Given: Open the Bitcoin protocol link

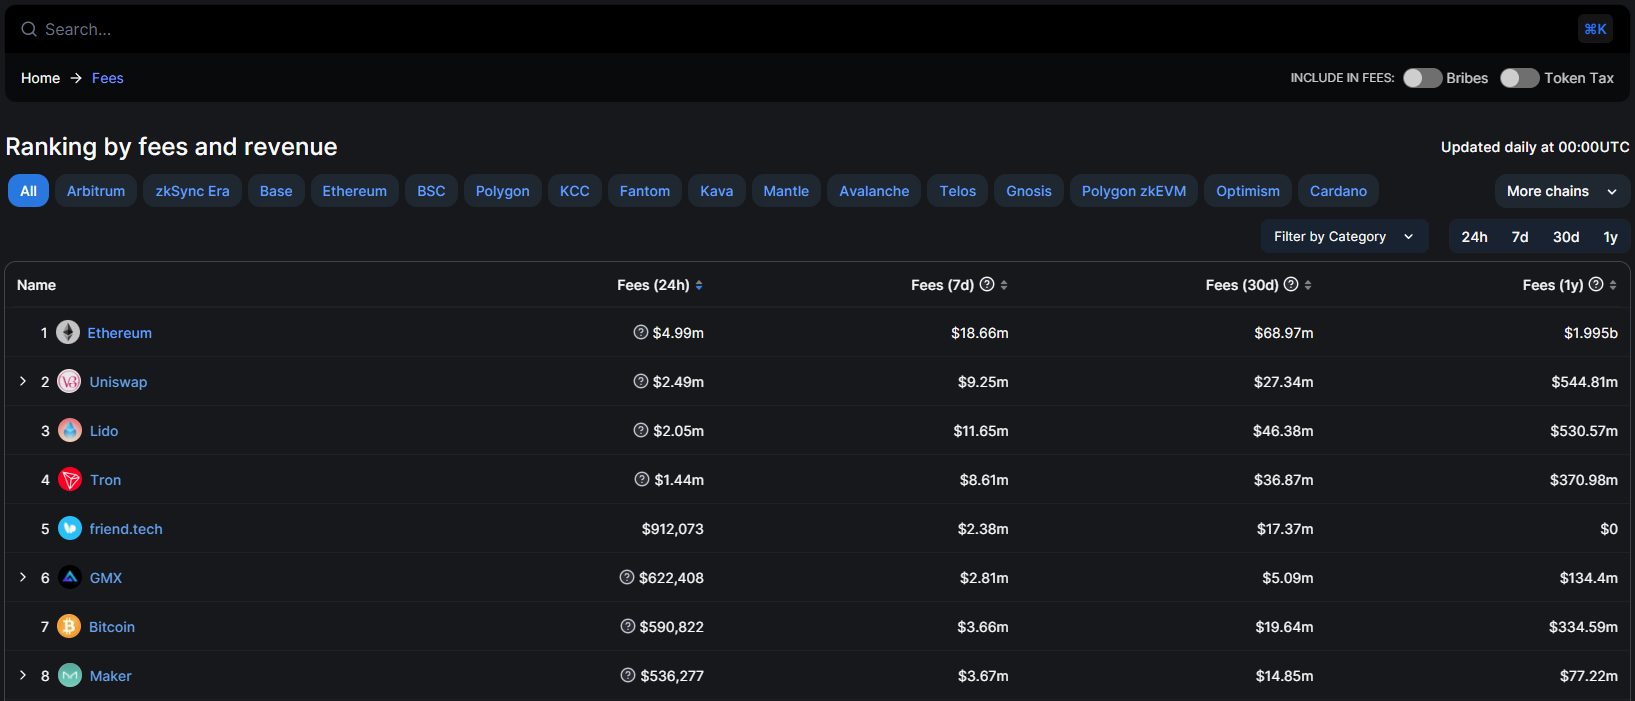Looking at the screenshot, I should 112,627.
